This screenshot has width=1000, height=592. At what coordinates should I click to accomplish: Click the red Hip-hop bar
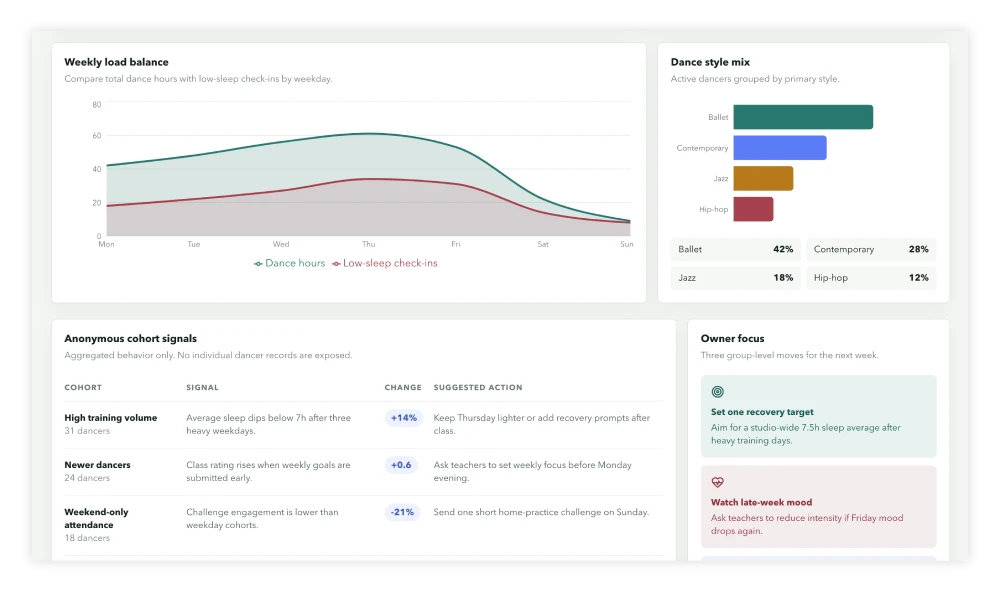click(x=753, y=209)
